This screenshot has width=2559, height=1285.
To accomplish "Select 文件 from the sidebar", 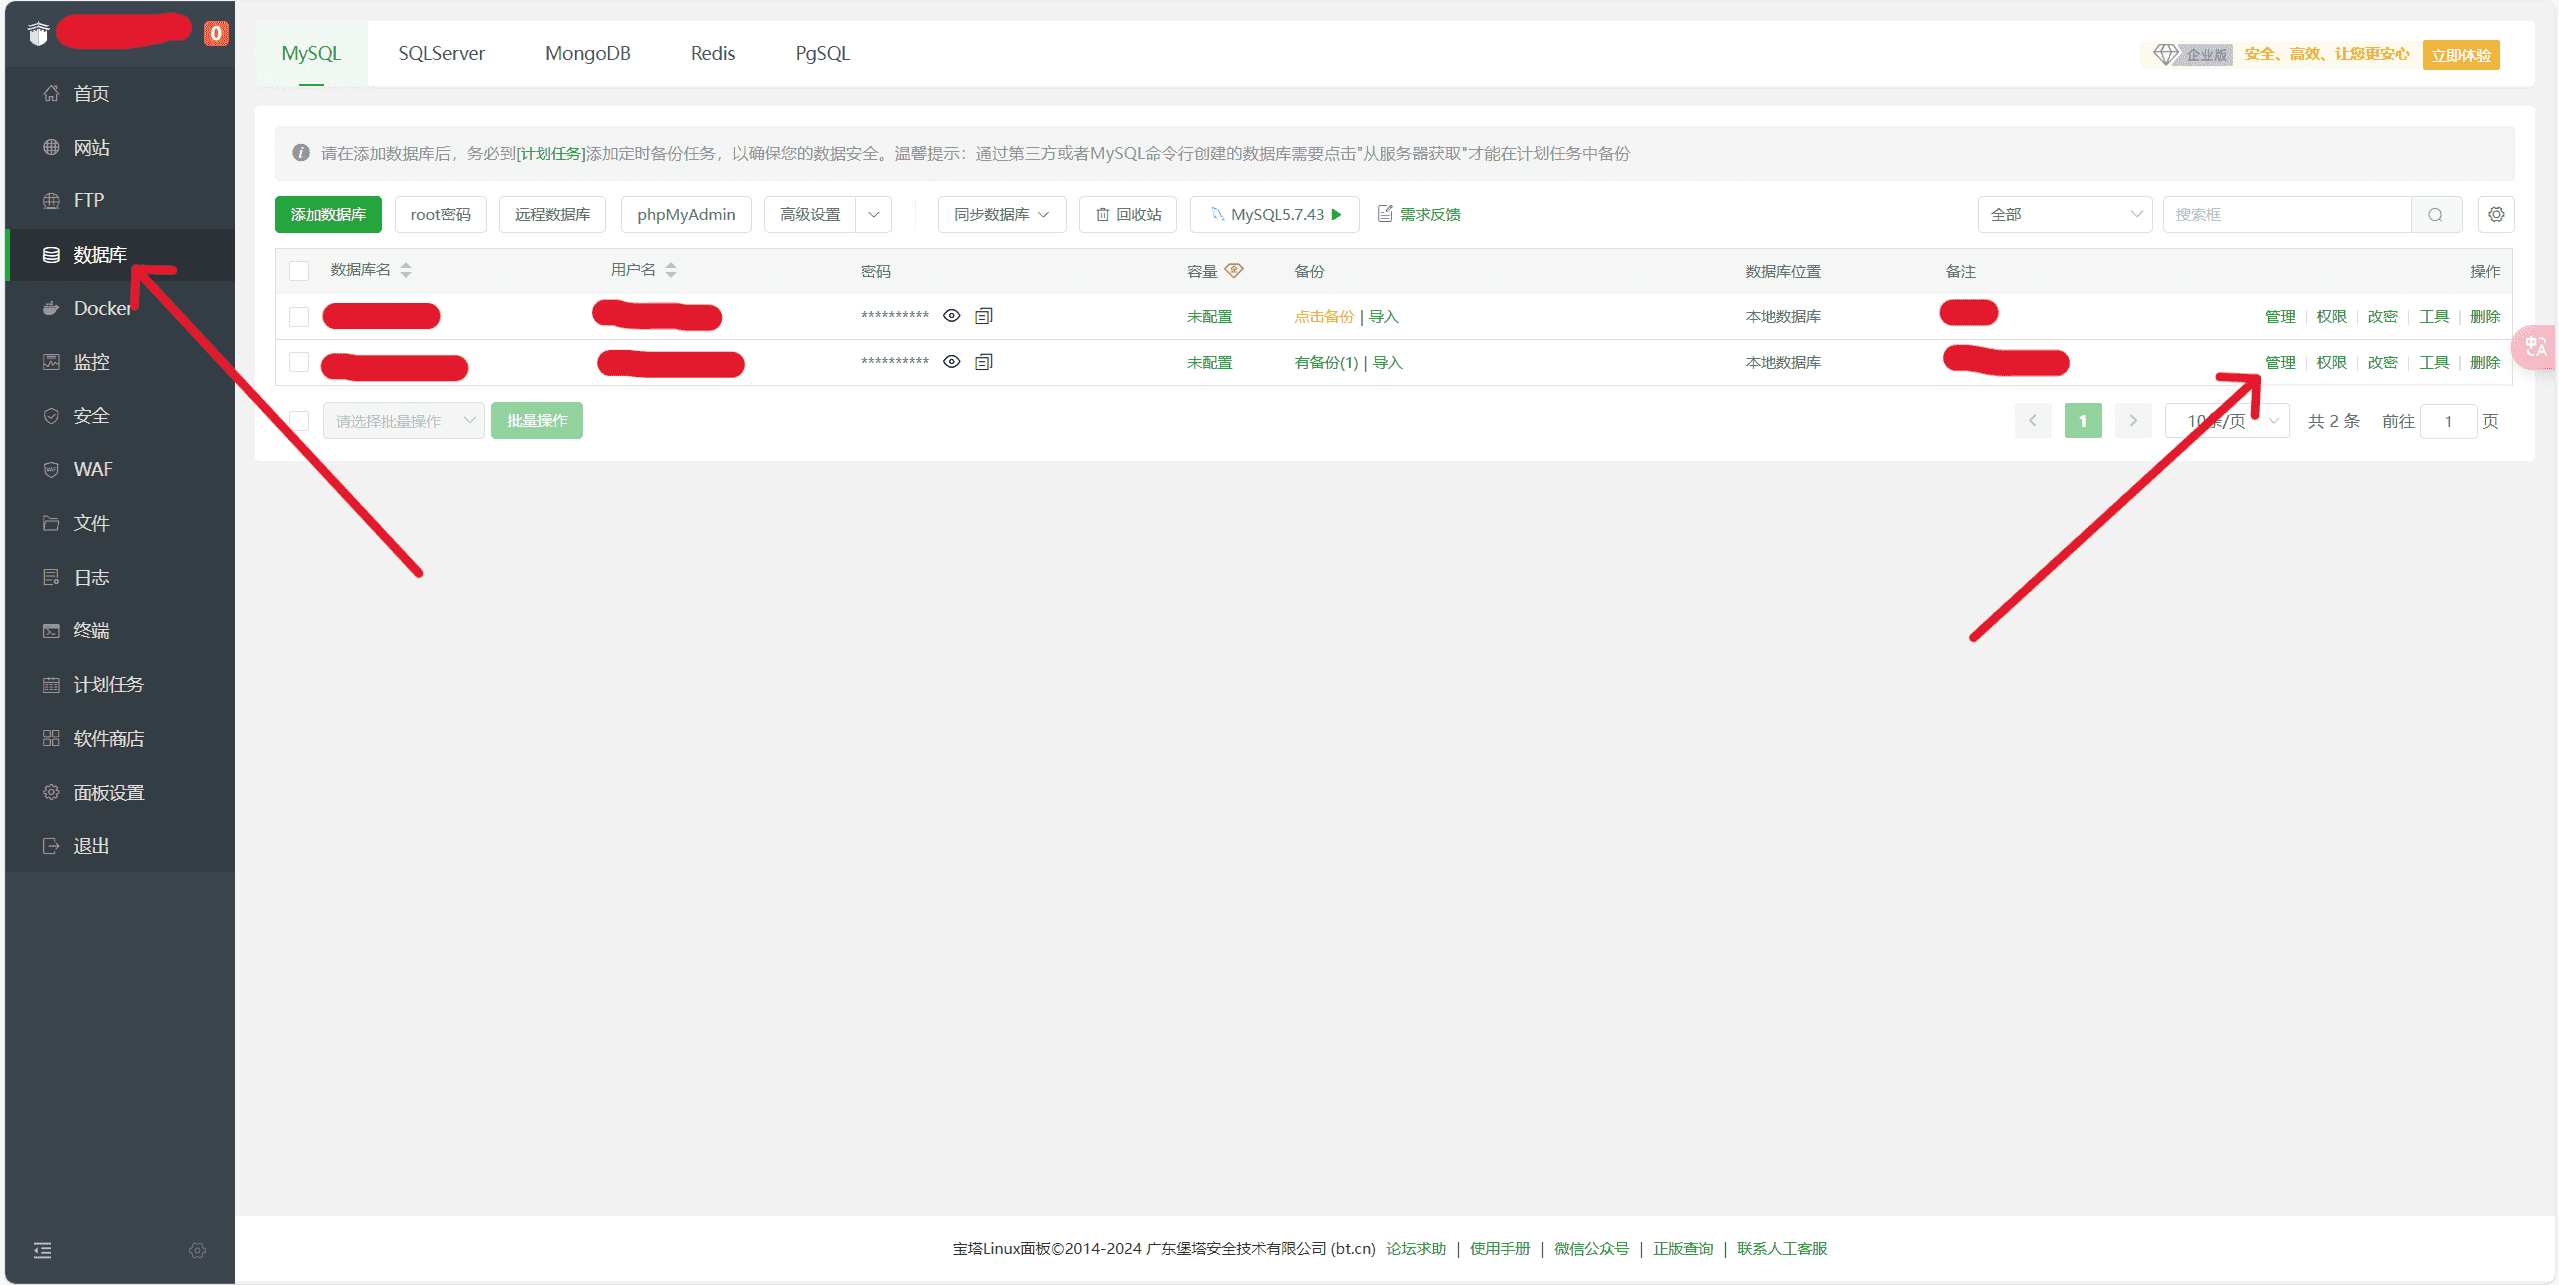I will click(90, 522).
